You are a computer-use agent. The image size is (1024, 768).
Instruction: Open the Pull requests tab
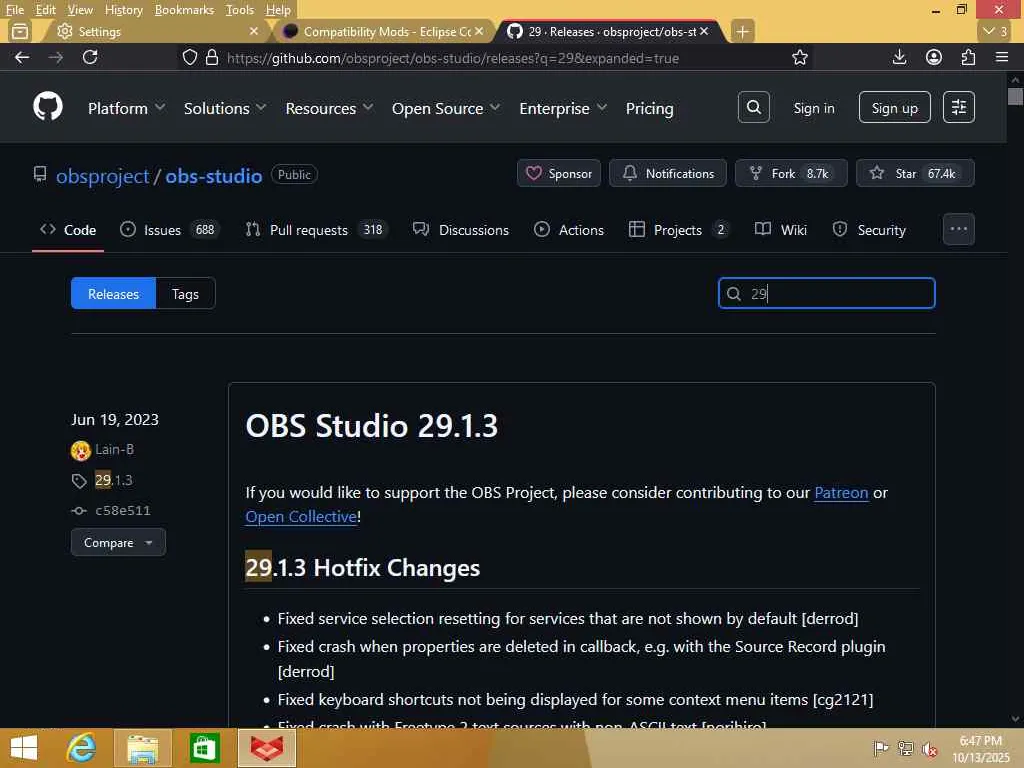pyautogui.click(x=316, y=230)
